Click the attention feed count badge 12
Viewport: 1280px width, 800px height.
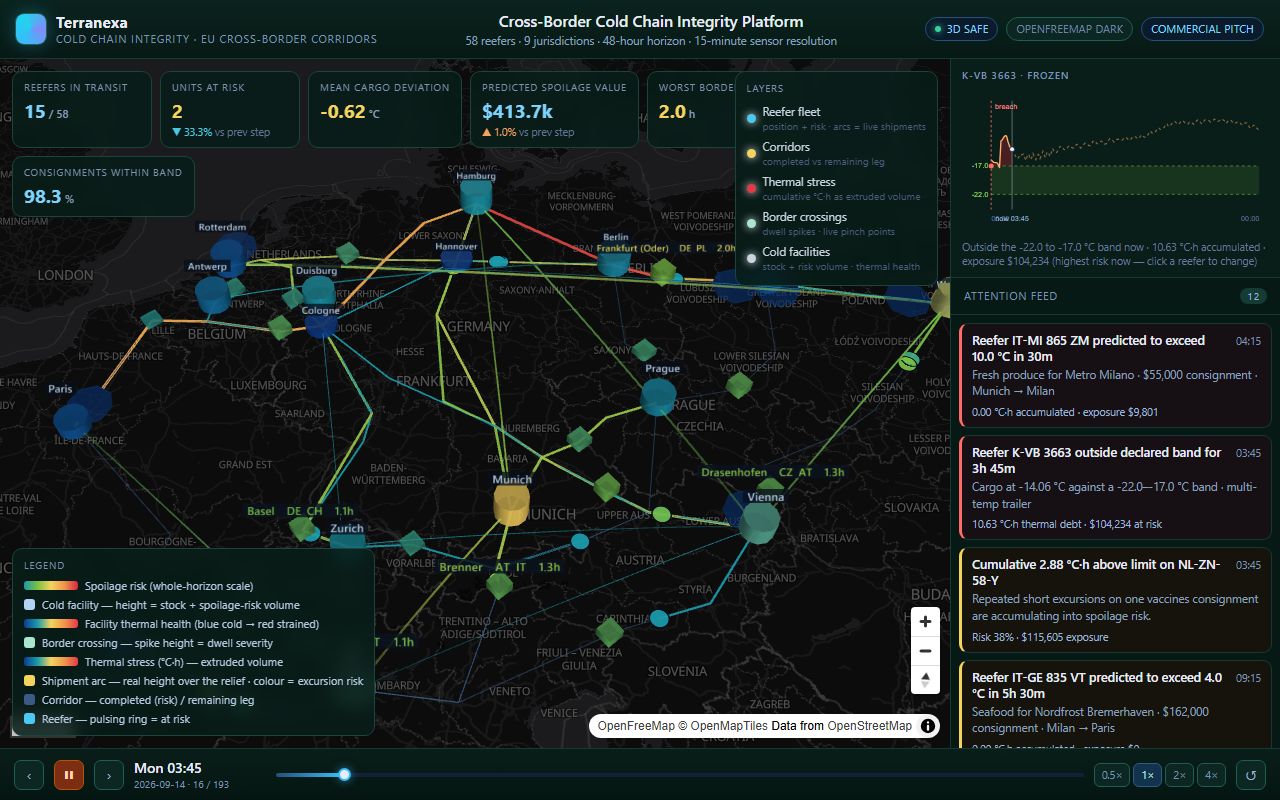tap(1253, 296)
